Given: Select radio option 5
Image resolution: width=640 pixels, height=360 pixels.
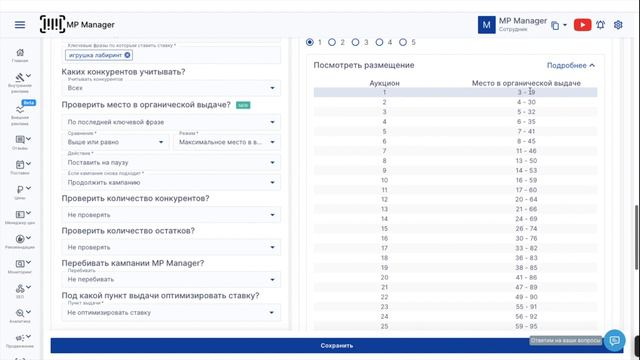Looking at the screenshot, I should (403, 42).
